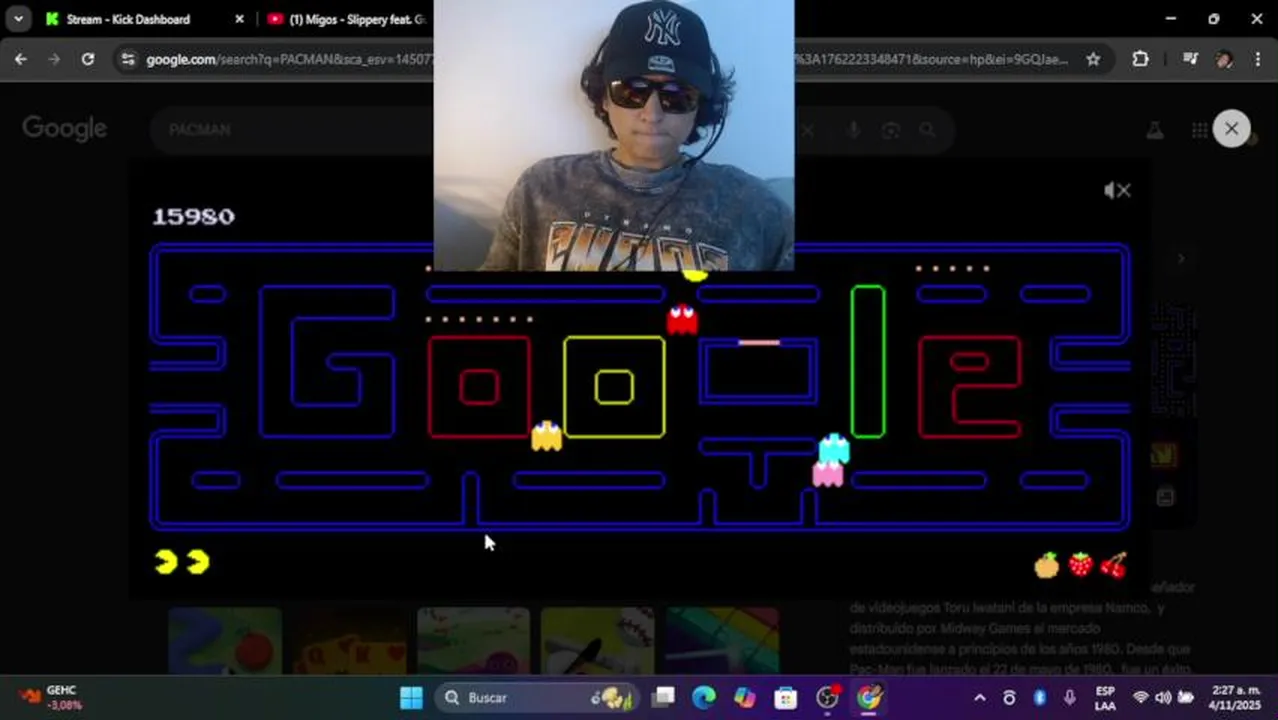Search by image with Google Lens
Screen dimensions: 1278x720
pyautogui.click(x=890, y=130)
